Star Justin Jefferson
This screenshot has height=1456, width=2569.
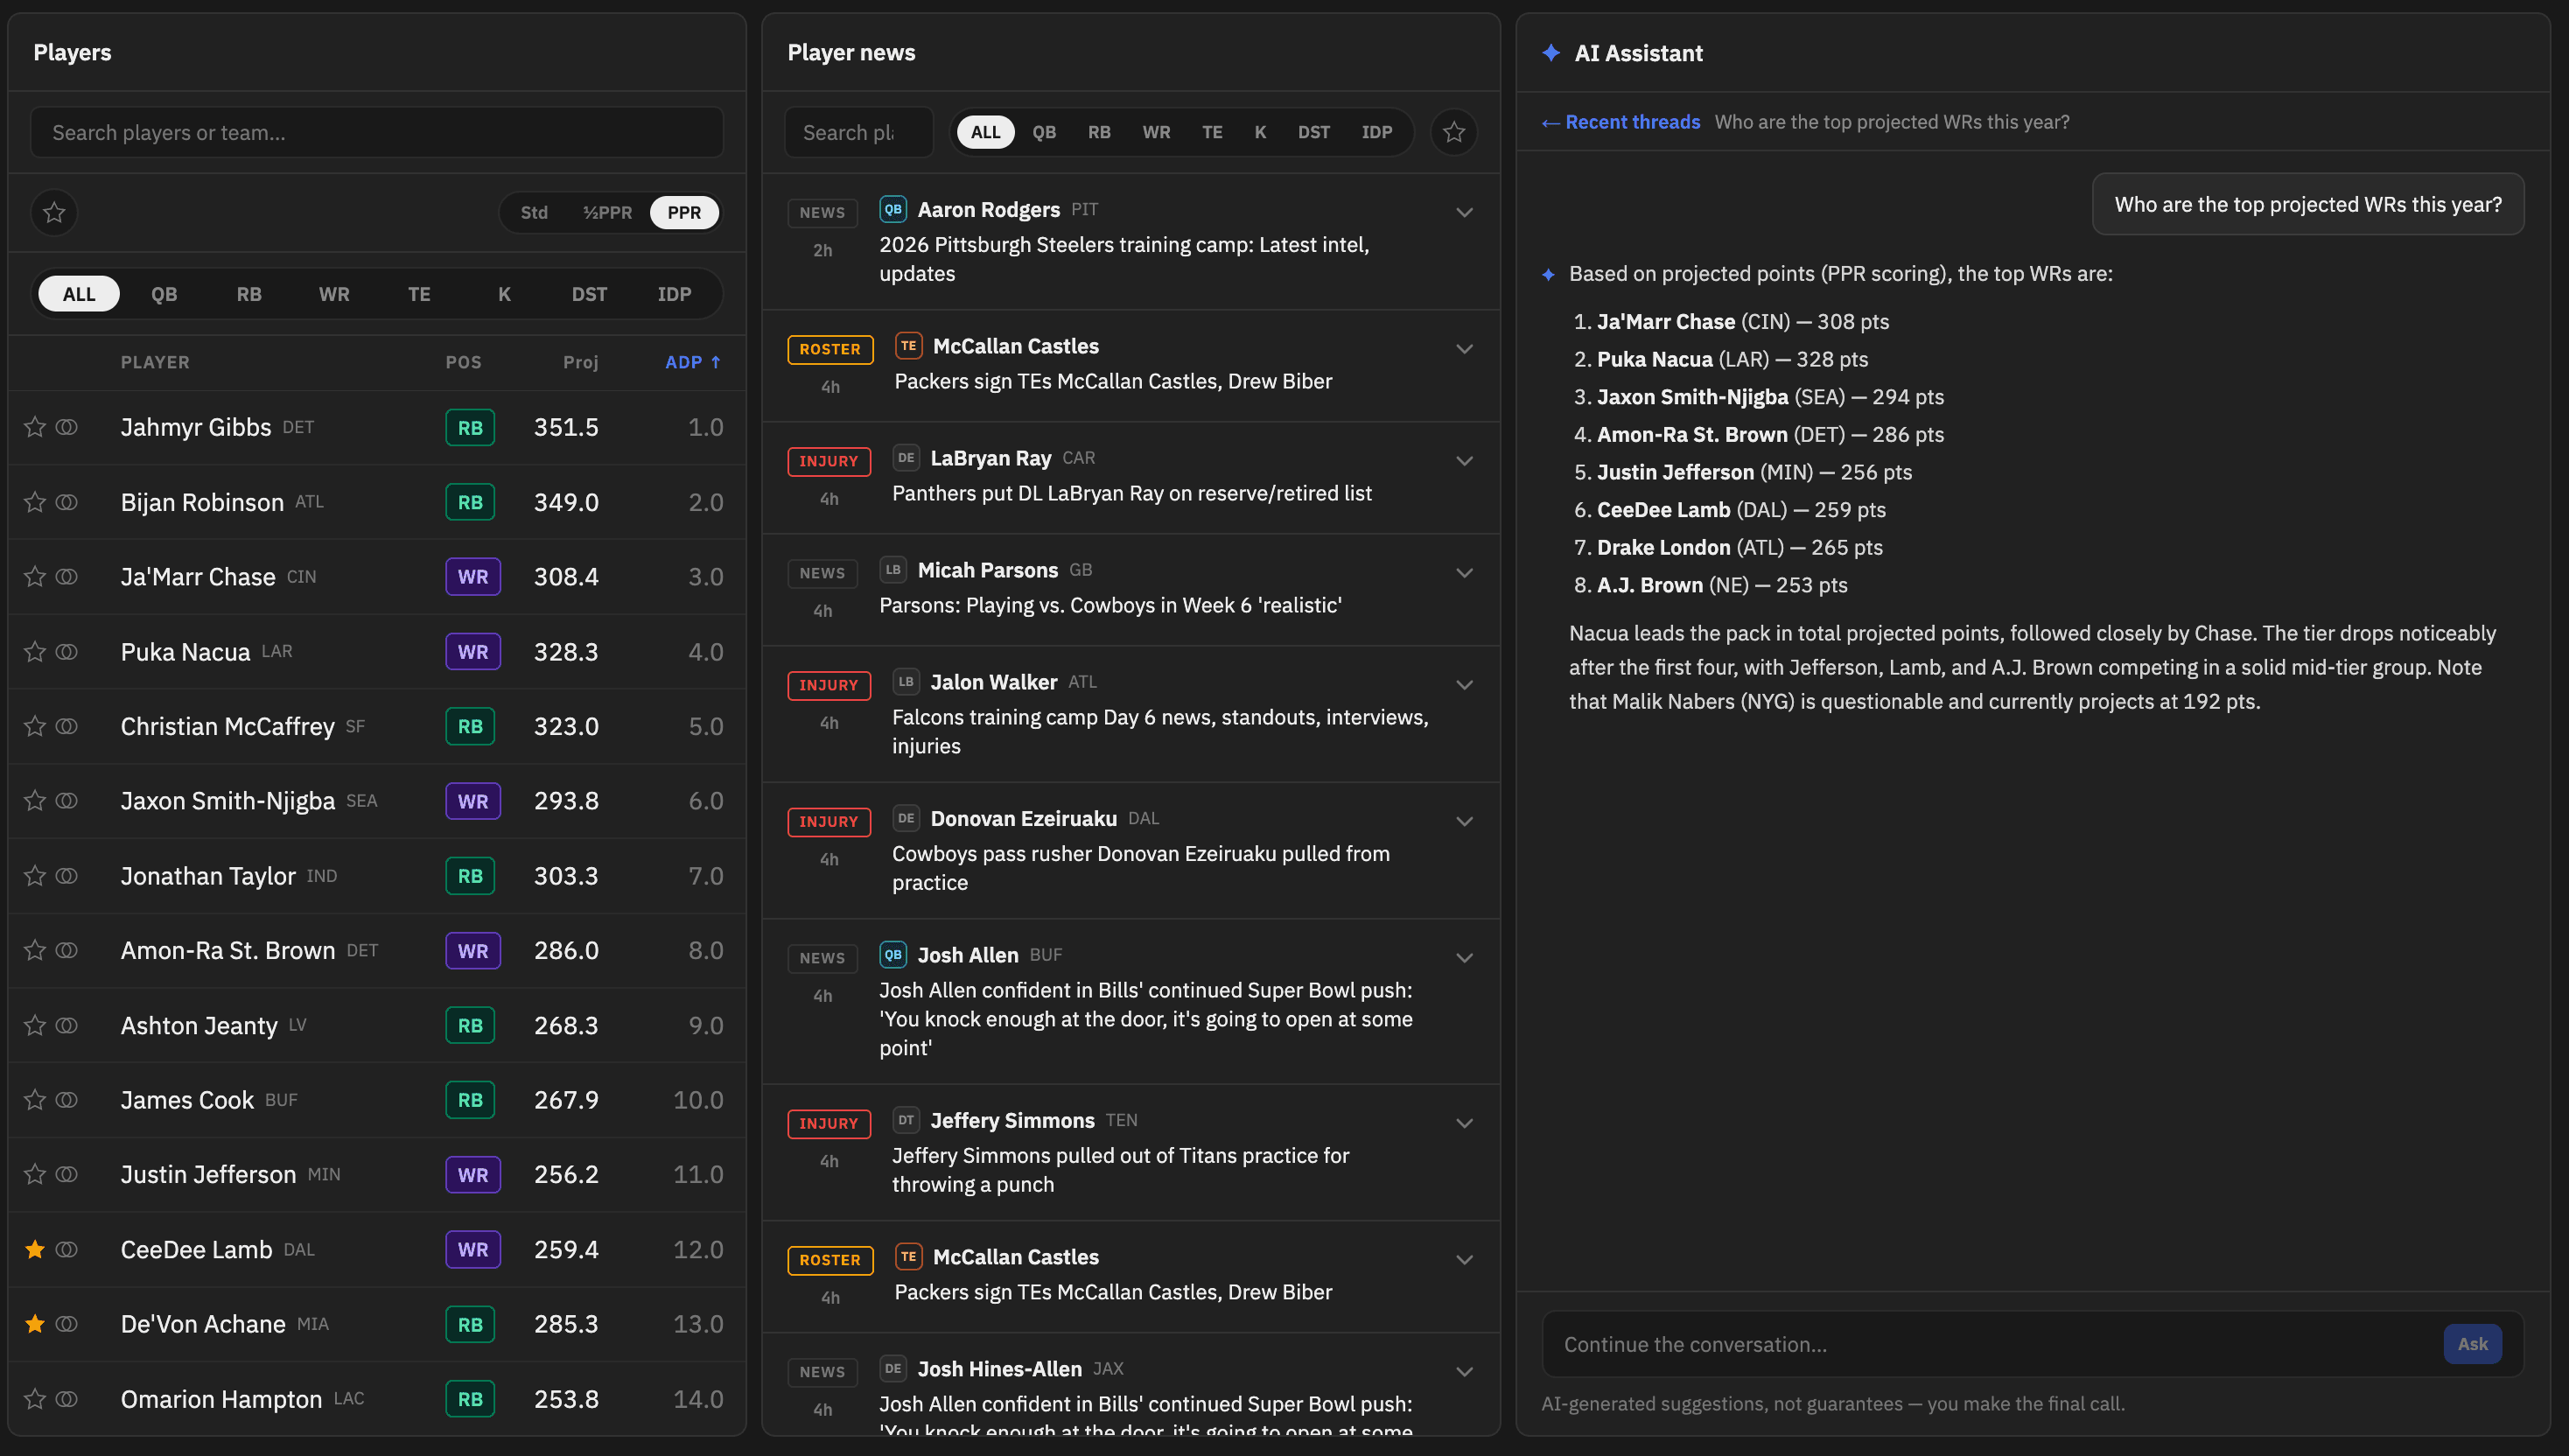35,1174
